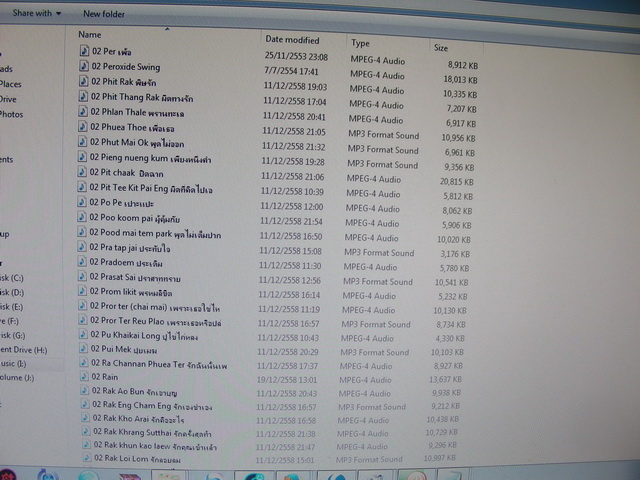Click audio icon of 02 Rak Ao Bun
This screenshot has height=480, width=640.
click(84, 390)
